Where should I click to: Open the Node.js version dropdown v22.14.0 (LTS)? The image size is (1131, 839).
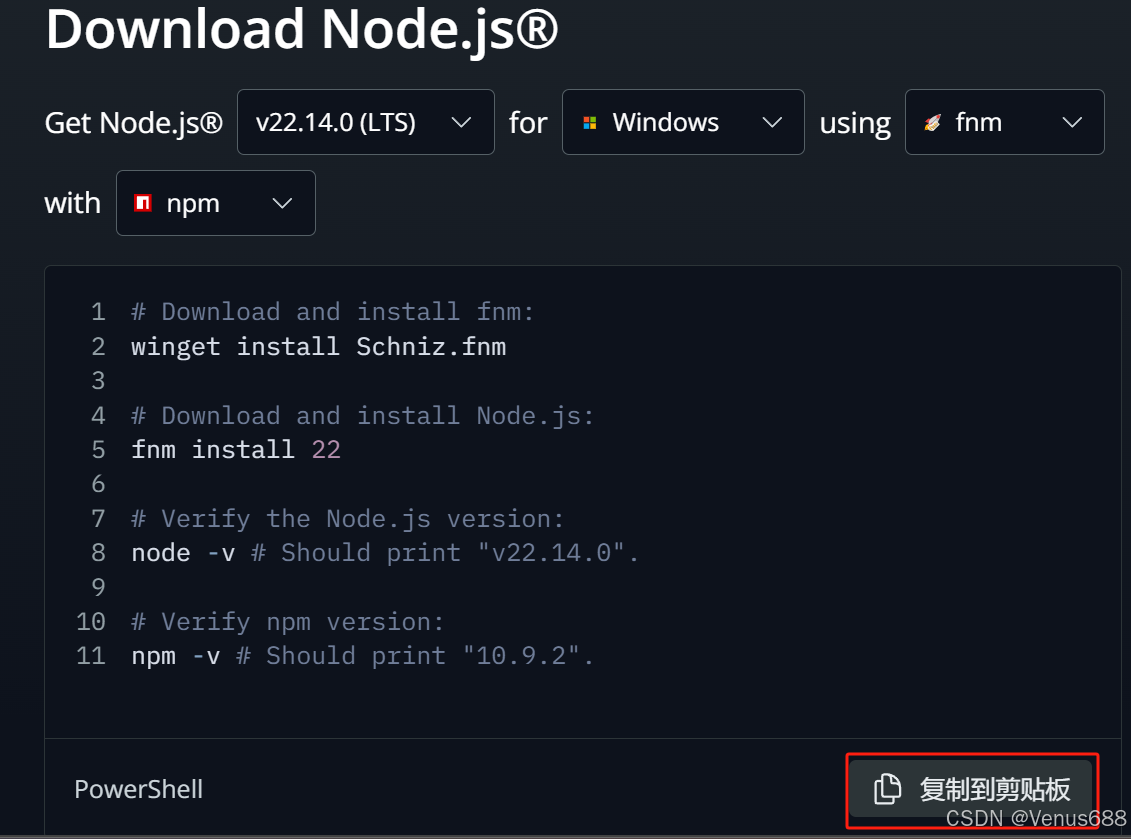click(366, 122)
